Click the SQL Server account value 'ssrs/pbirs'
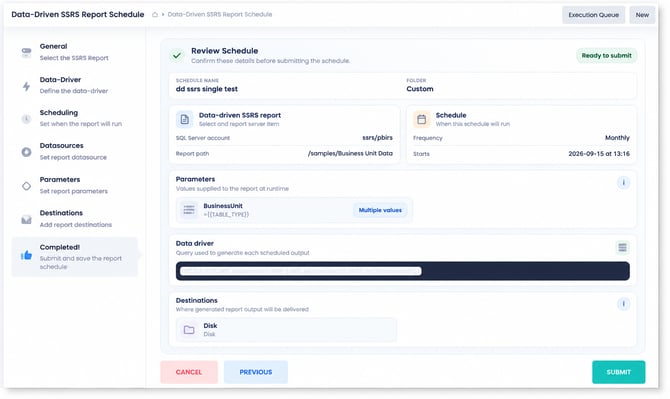Viewport: 670px width, 399px height. [377, 138]
